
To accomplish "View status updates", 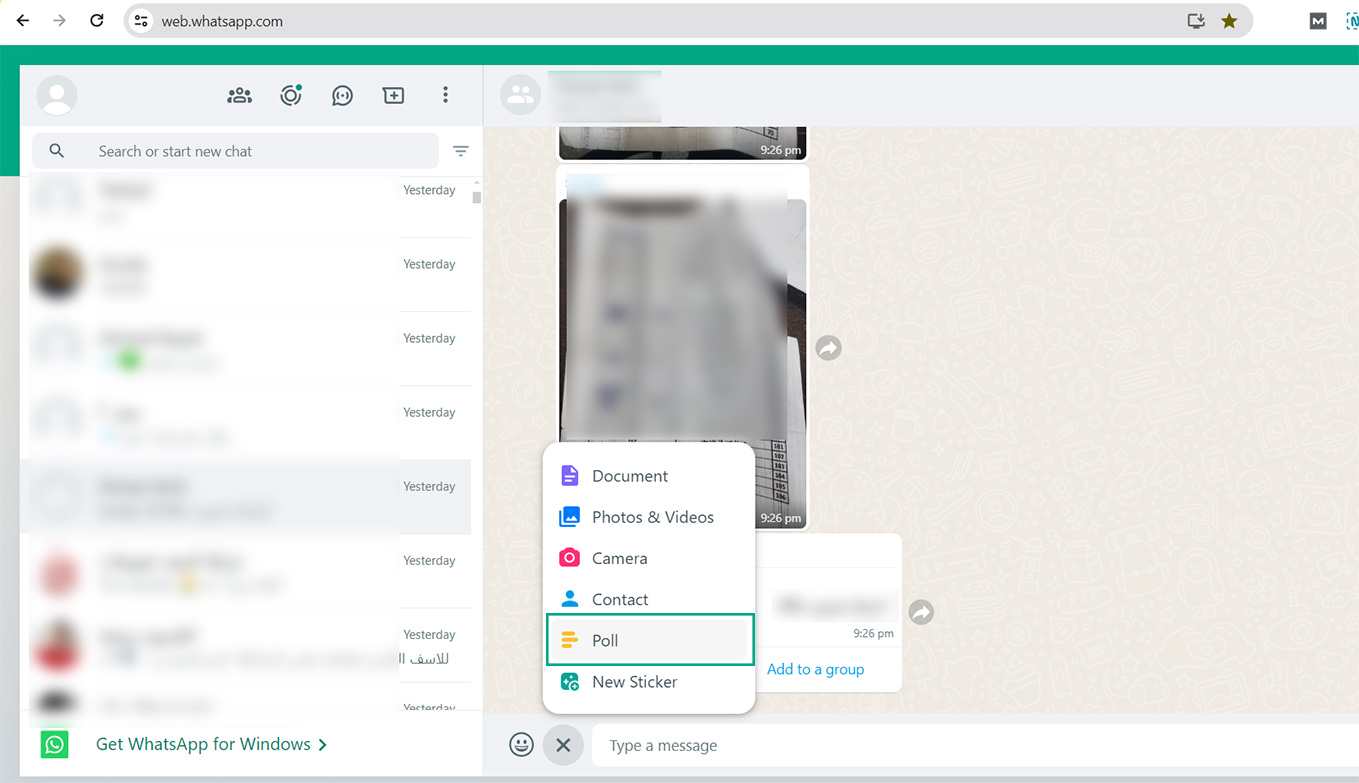I will pyautogui.click(x=290, y=94).
